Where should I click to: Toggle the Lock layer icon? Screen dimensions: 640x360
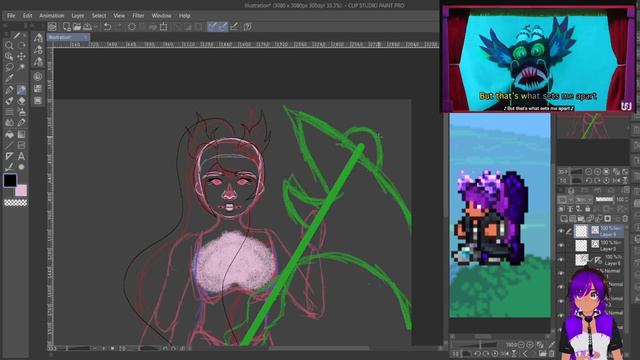click(x=588, y=209)
